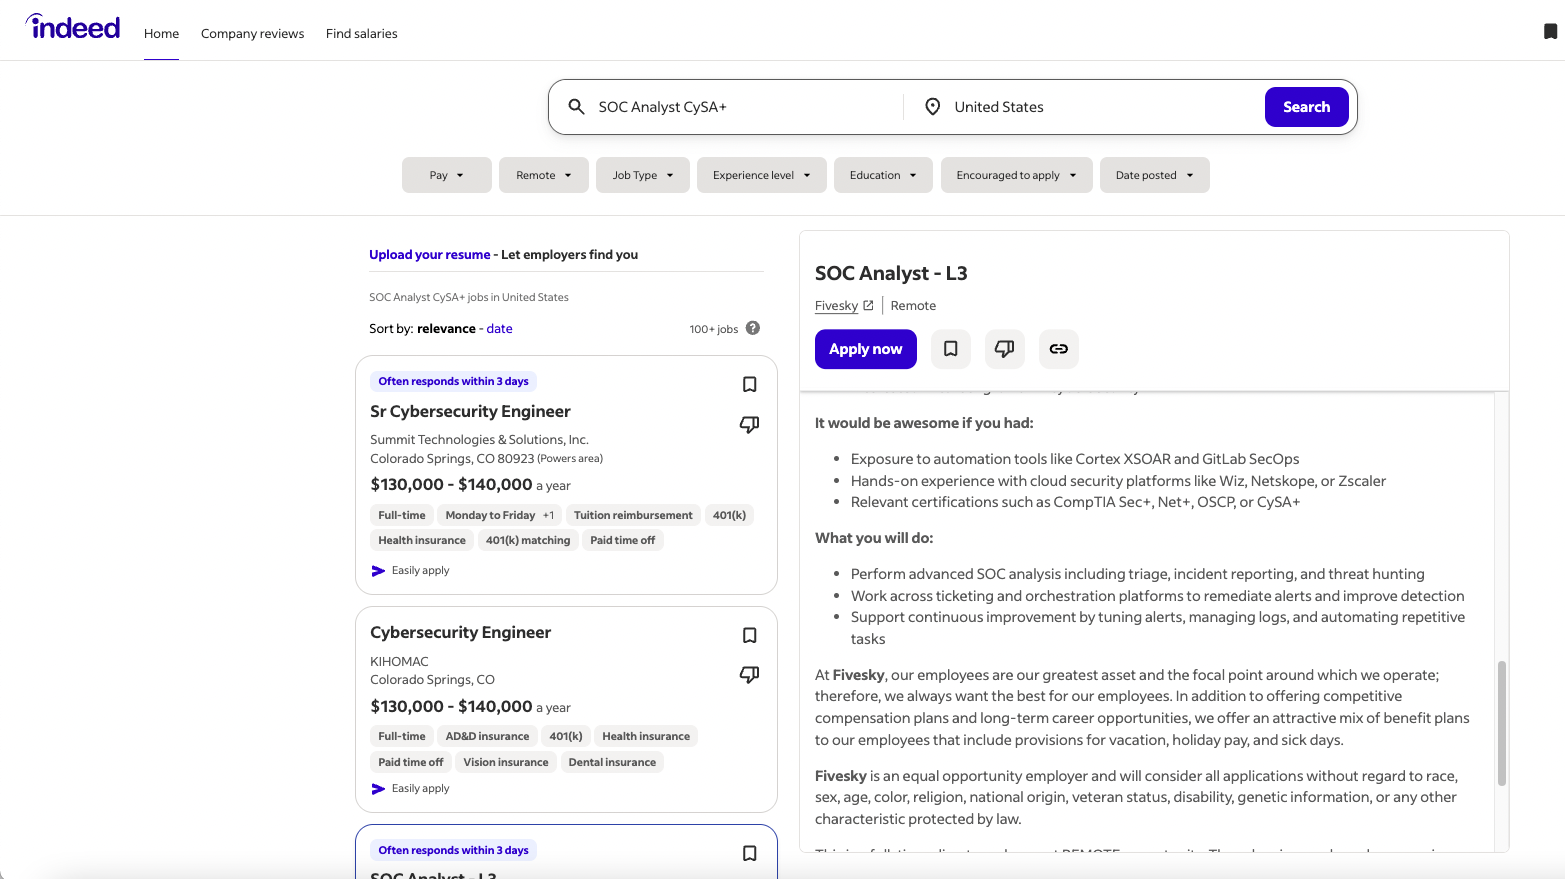Click the job title search field

(740, 107)
